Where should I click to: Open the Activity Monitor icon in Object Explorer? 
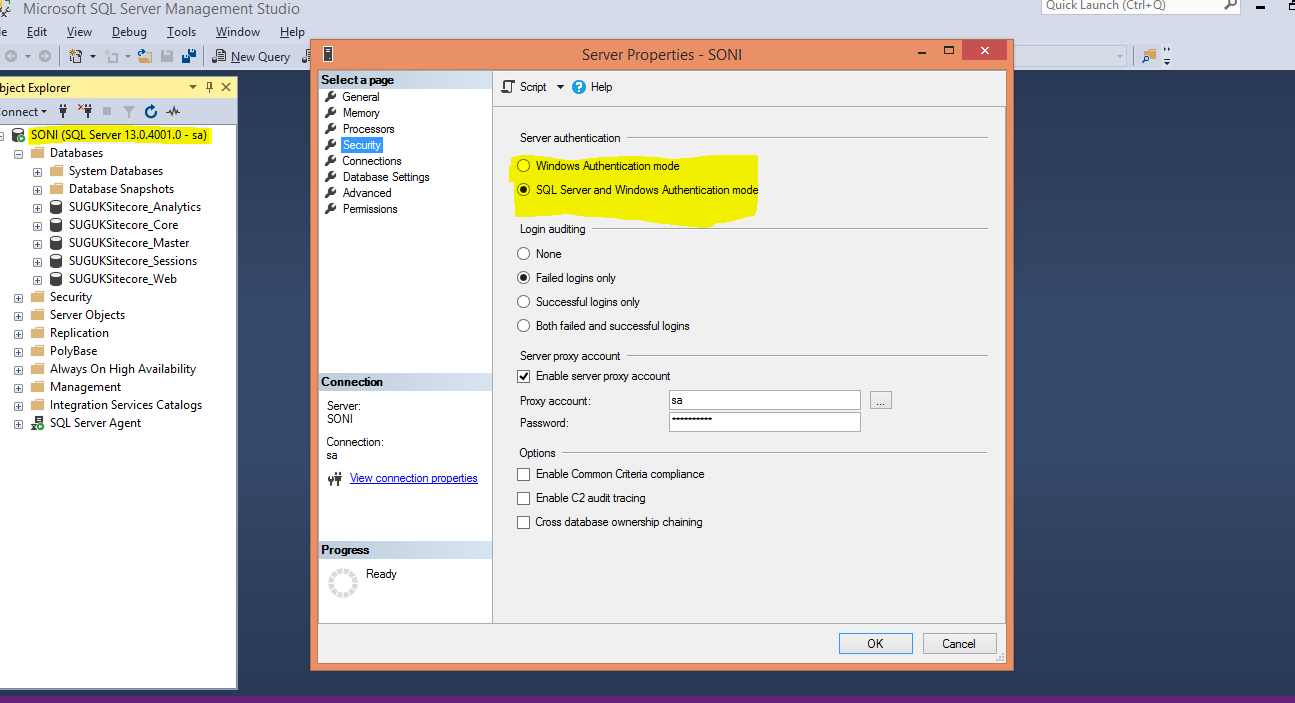coord(173,111)
